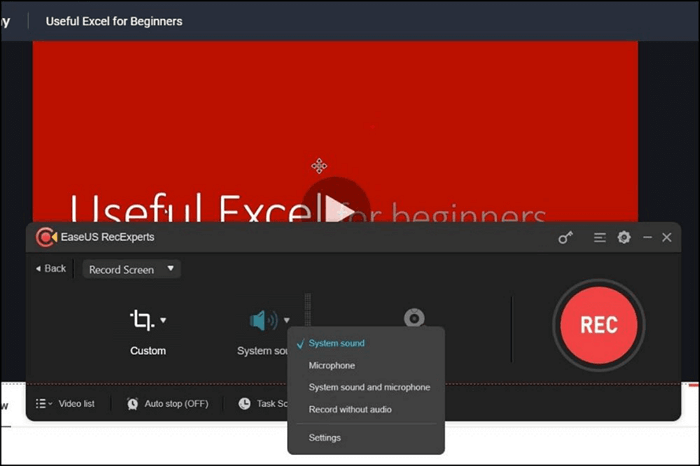Open the activation key icon

tap(565, 237)
